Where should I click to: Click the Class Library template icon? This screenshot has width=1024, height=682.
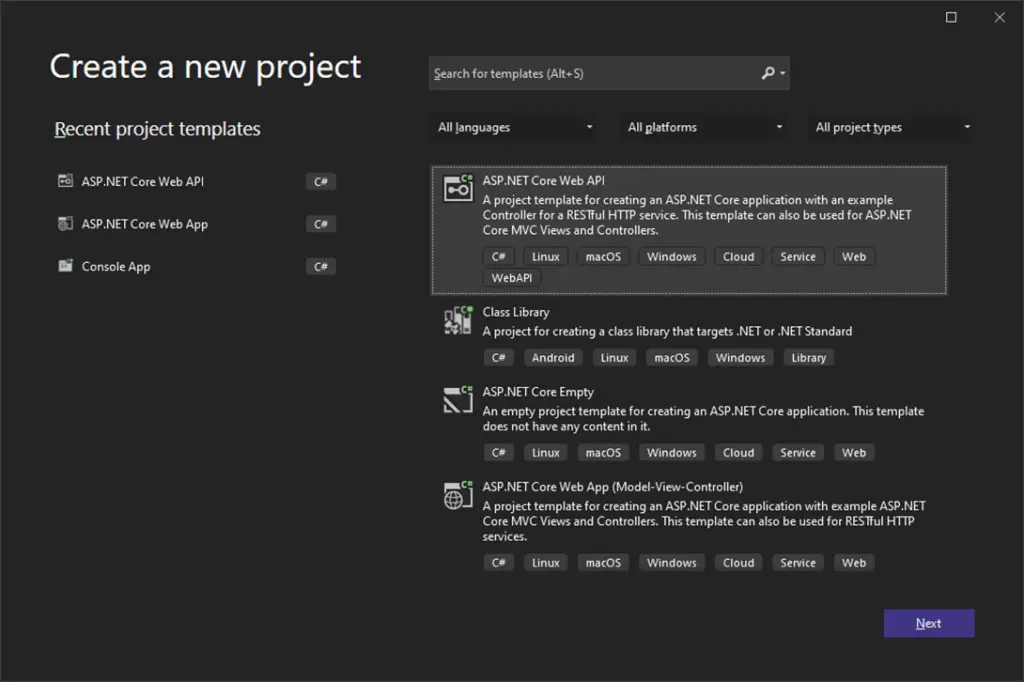pyautogui.click(x=458, y=320)
